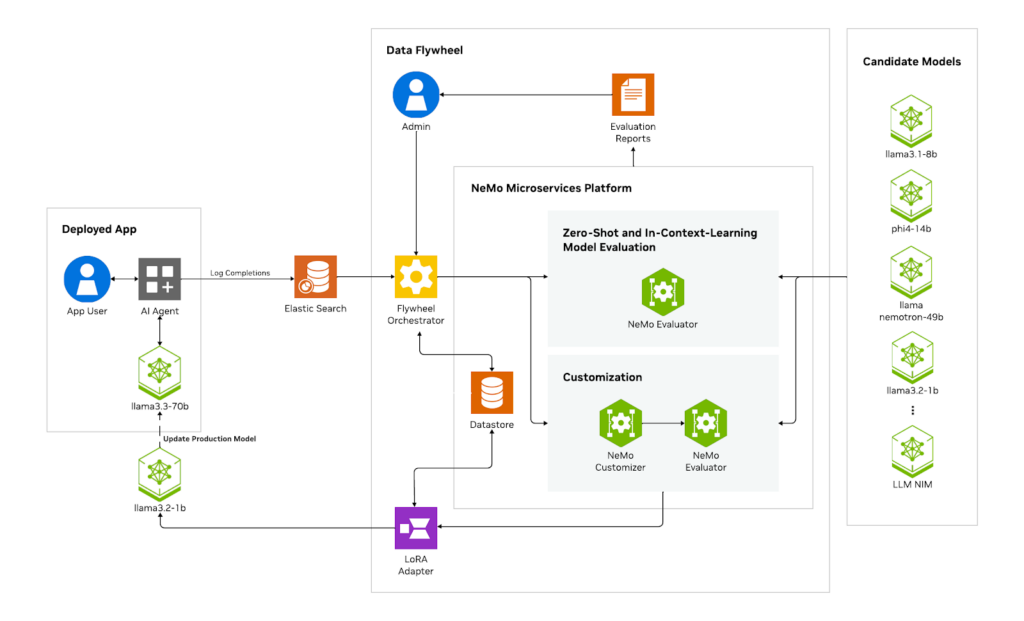The height and width of the screenshot is (621, 1024).
Task: Click the Update Production Model link text
Action: pos(208,438)
